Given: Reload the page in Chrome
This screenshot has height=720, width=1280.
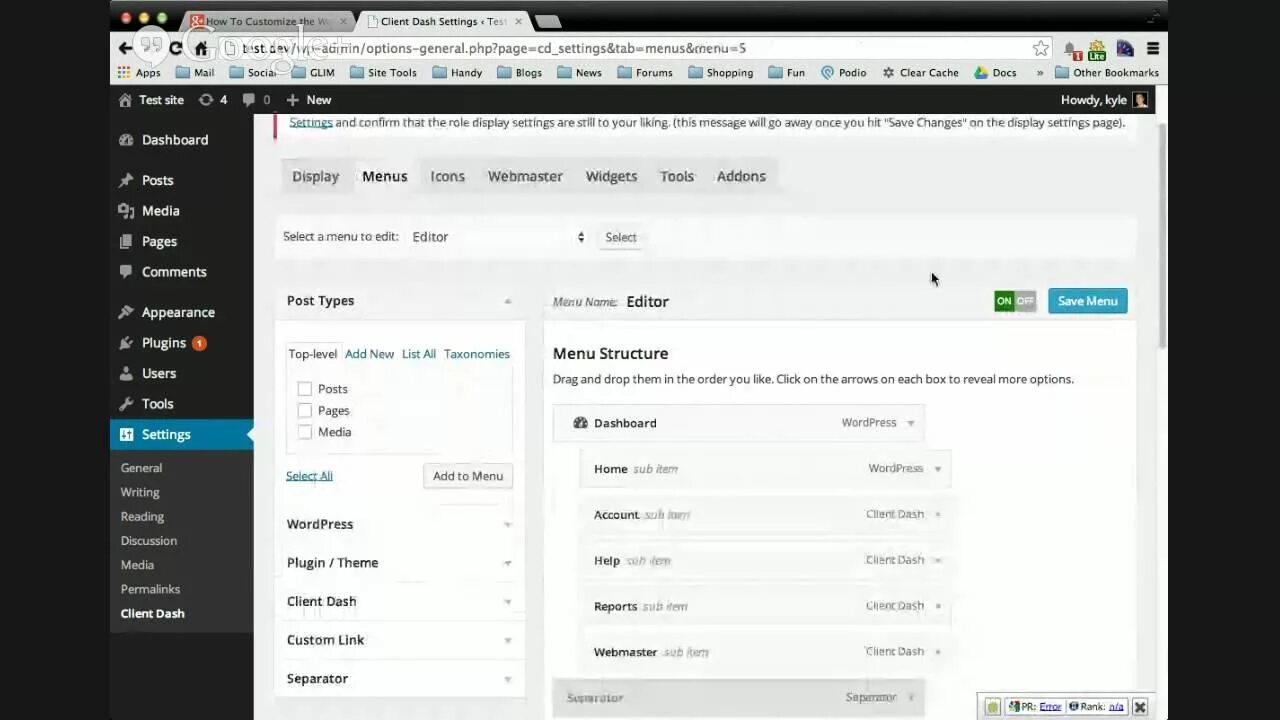Looking at the screenshot, I should [x=176, y=48].
